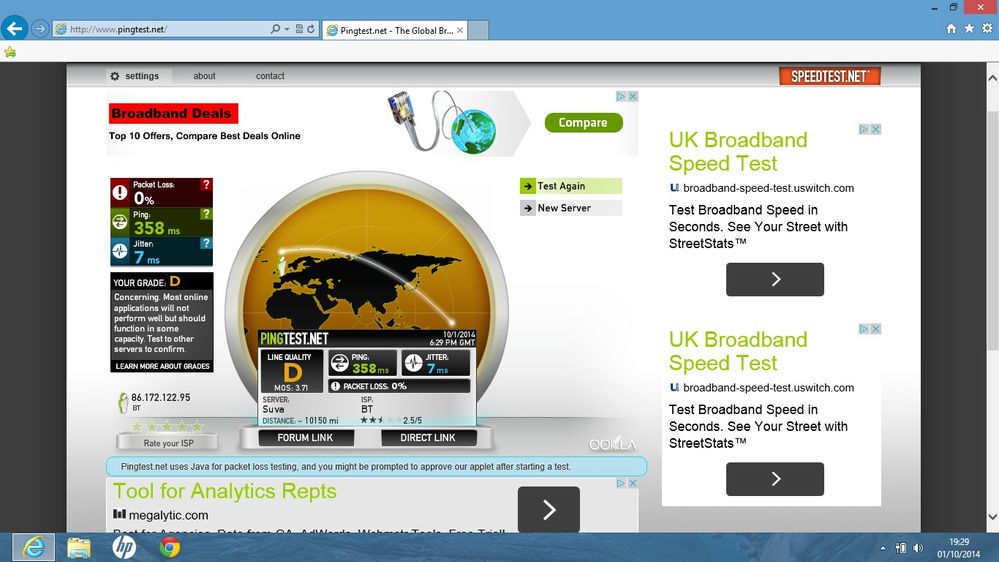Click the DIRECT LINK button
Viewport: 999px width, 562px height.
(428, 438)
